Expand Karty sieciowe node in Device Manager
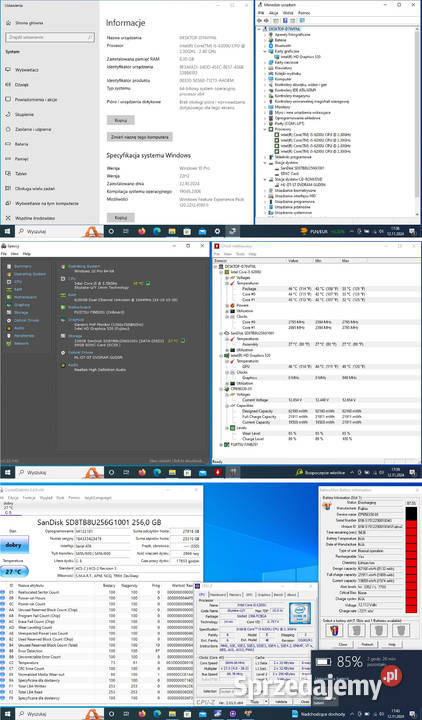The width and height of the screenshot is (422, 720). tap(265, 62)
